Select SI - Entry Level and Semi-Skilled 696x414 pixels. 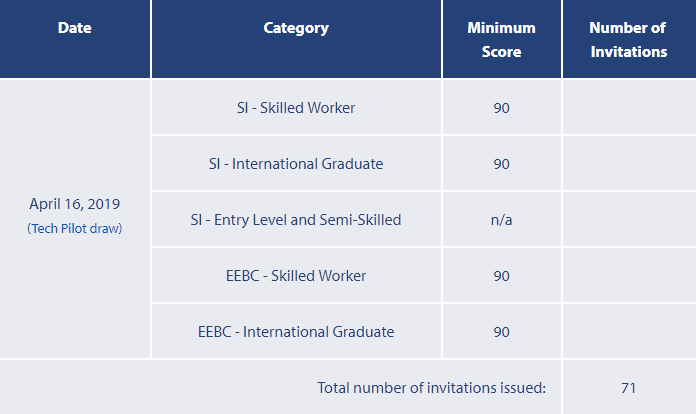[x=296, y=219]
